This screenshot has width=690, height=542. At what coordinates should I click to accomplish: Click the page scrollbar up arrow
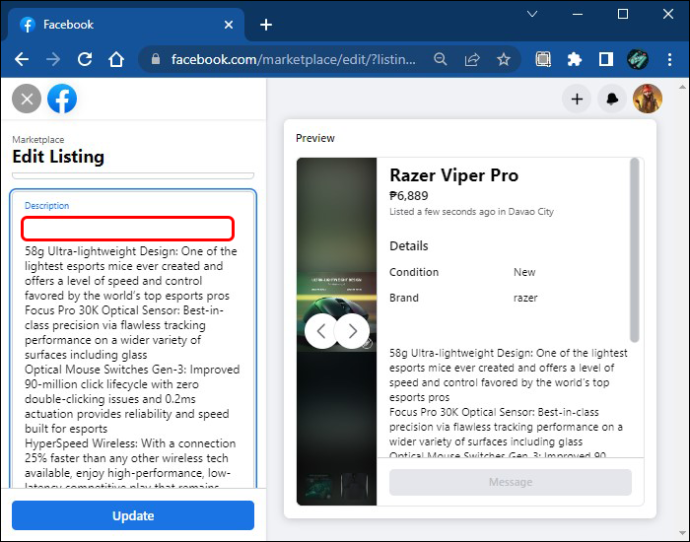point(683,88)
